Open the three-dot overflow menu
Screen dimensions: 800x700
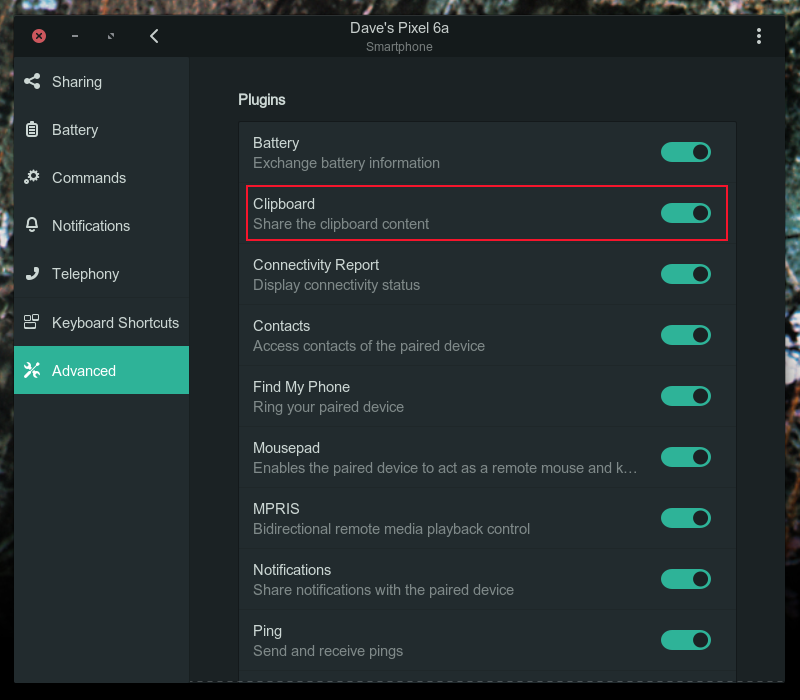pyautogui.click(x=759, y=36)
